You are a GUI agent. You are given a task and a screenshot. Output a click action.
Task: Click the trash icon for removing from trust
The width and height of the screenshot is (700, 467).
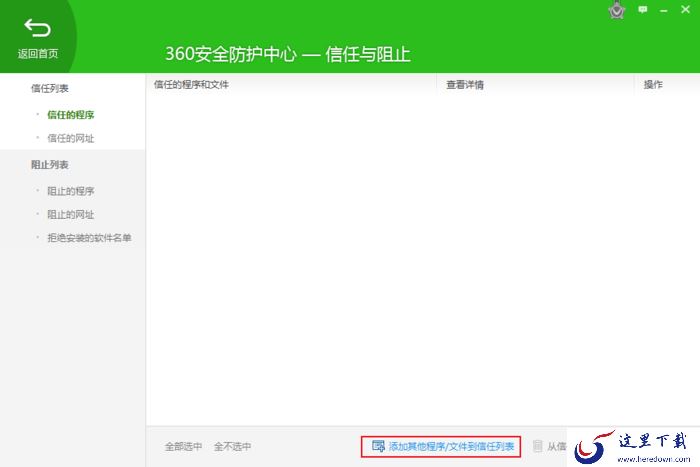click(538, 446)
